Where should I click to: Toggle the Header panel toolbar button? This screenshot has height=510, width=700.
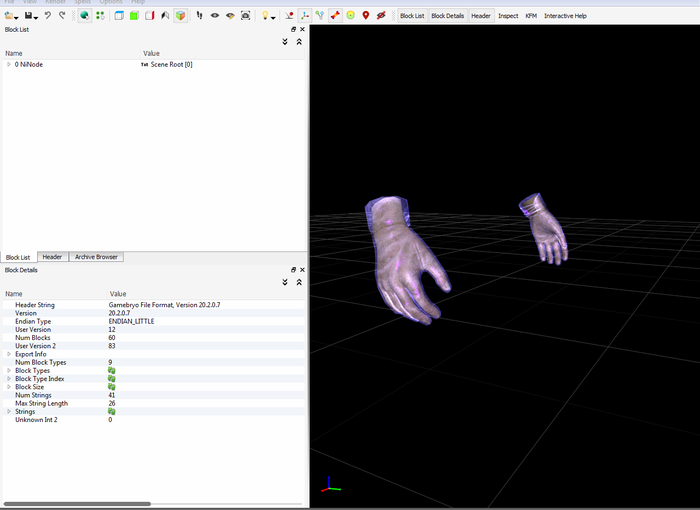pyautogui.click(x=481, y=16)
